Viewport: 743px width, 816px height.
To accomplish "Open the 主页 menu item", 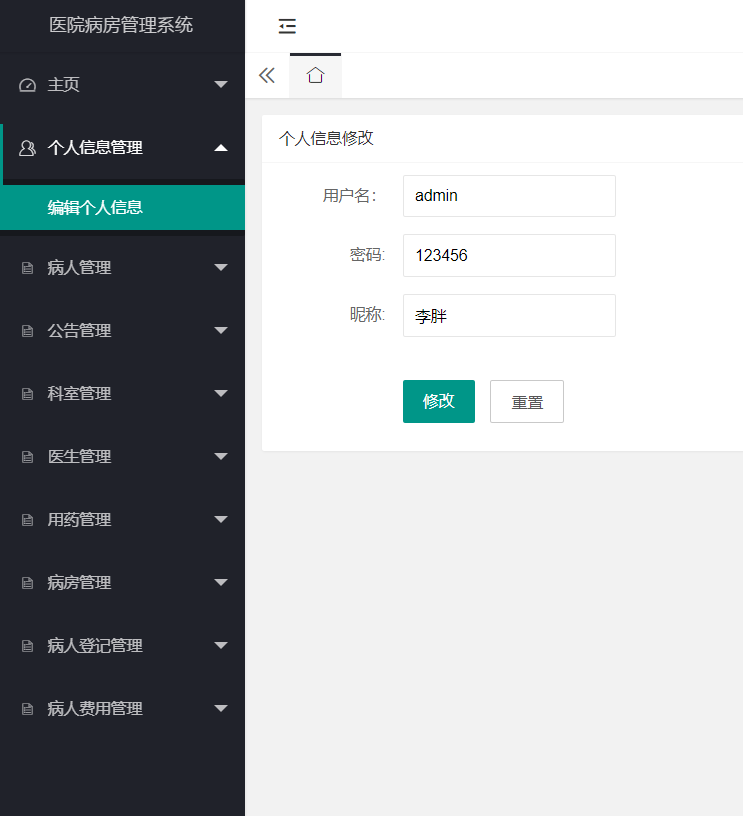I will [122, 84].
